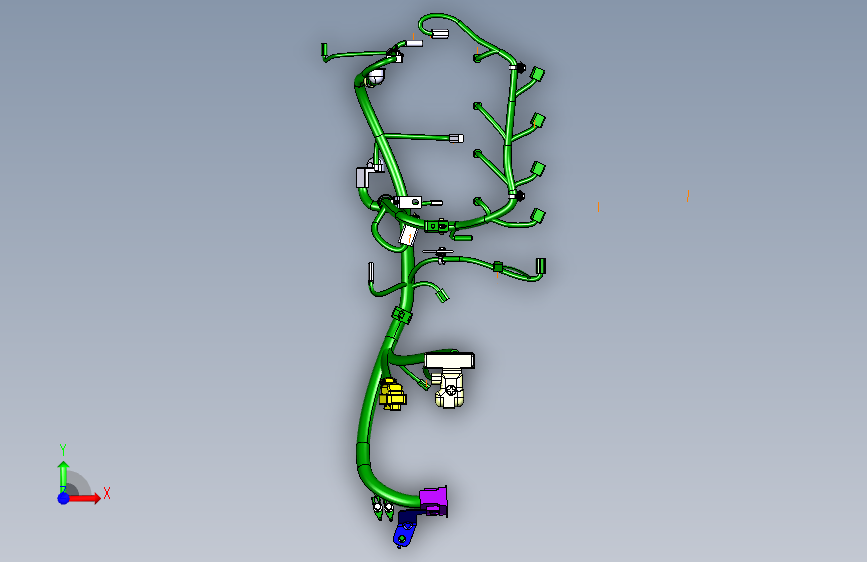867x562 pixels.
Task: Select the gray L-shaped connector on the harness
Action: click(x=364, y=176)
